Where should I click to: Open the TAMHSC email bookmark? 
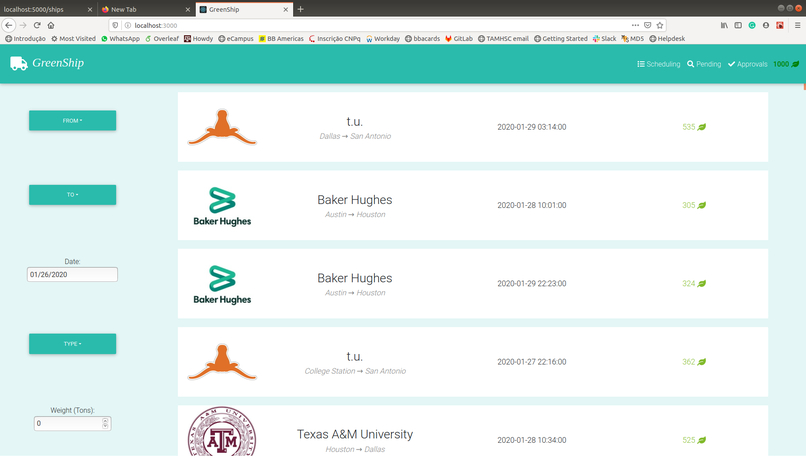(503, 39)
